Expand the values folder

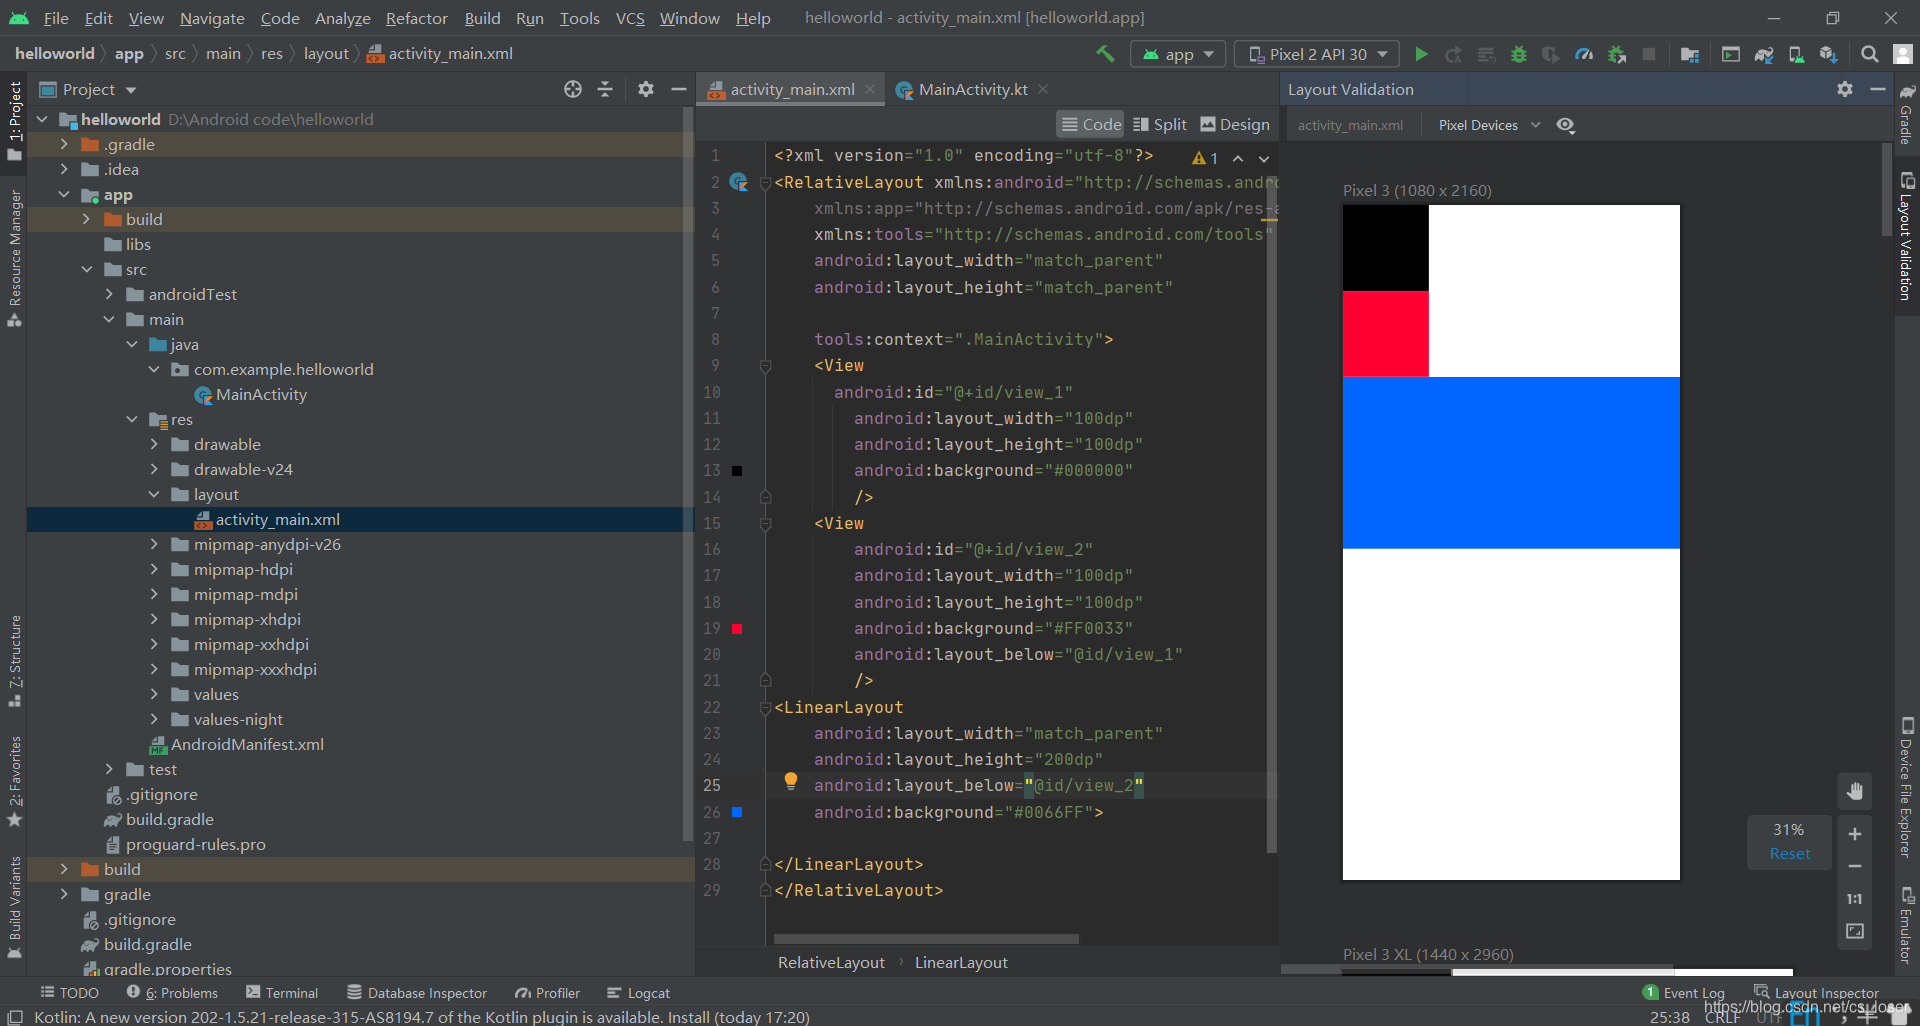154,694
